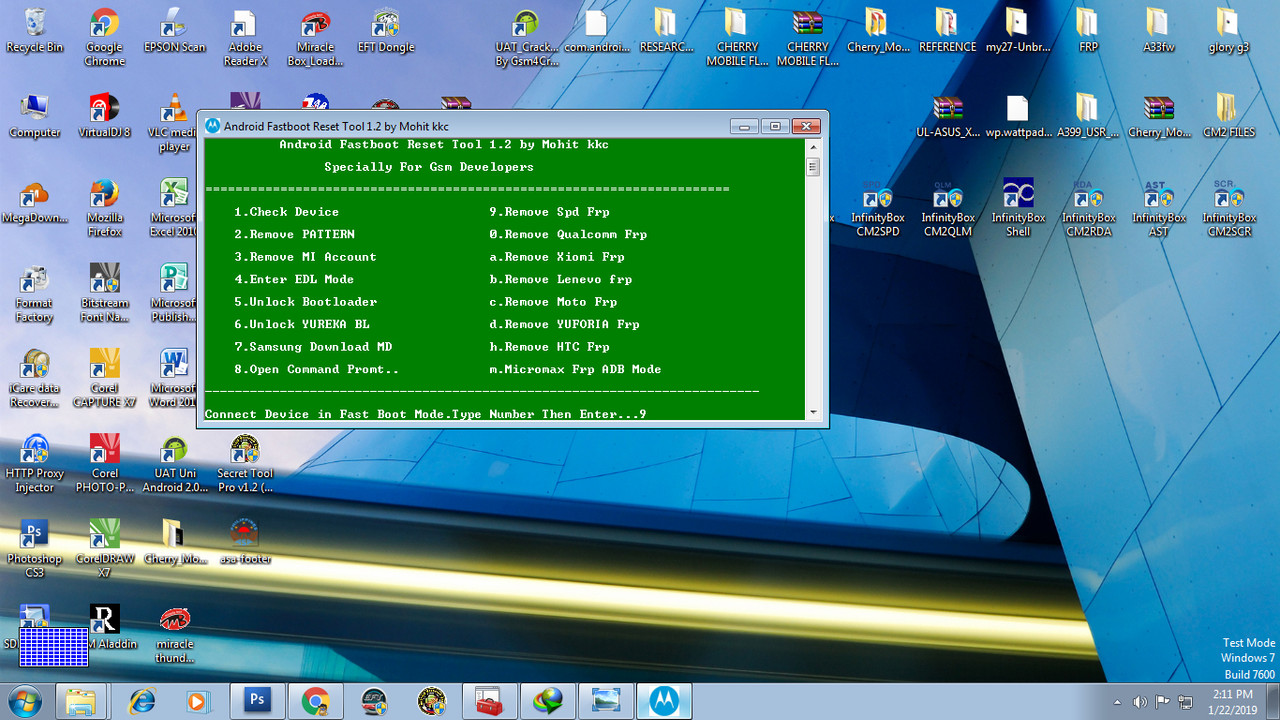Open CorelDRAW X7 shortcut

tap(105, 548)
